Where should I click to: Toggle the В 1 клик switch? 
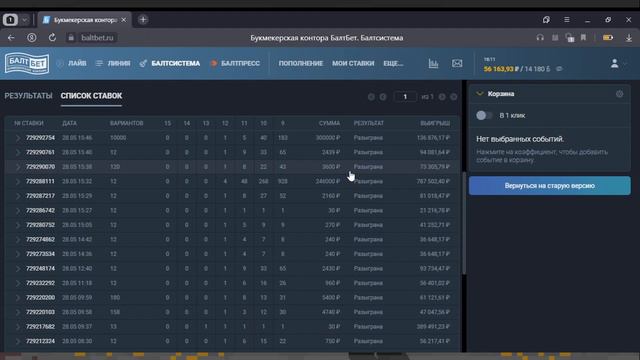pos(484,116)
